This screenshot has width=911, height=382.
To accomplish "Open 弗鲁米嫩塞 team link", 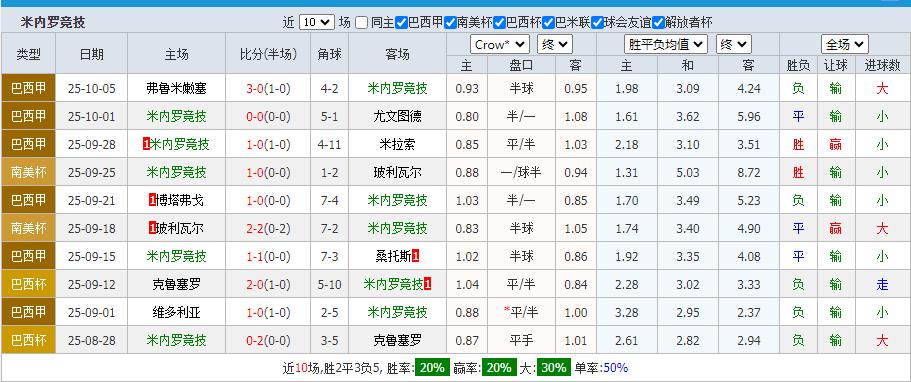I will 176,88.
